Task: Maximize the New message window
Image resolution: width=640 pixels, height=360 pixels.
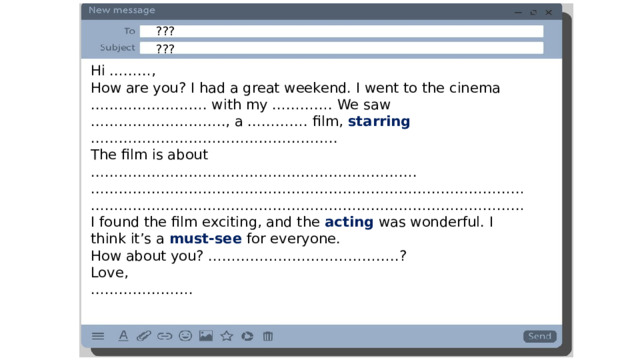Action: 533,13
